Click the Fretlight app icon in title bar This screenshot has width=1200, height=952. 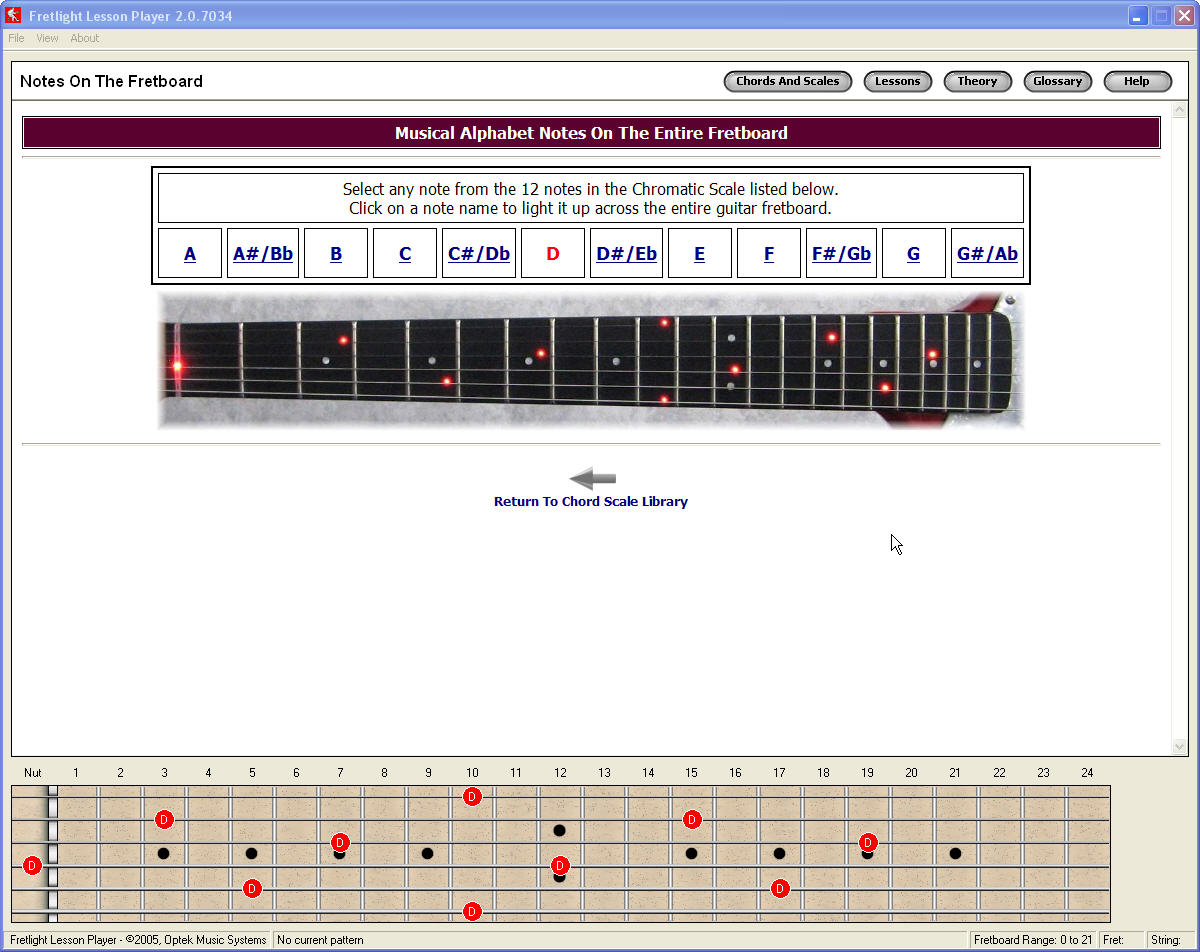(x=13, y=15)
